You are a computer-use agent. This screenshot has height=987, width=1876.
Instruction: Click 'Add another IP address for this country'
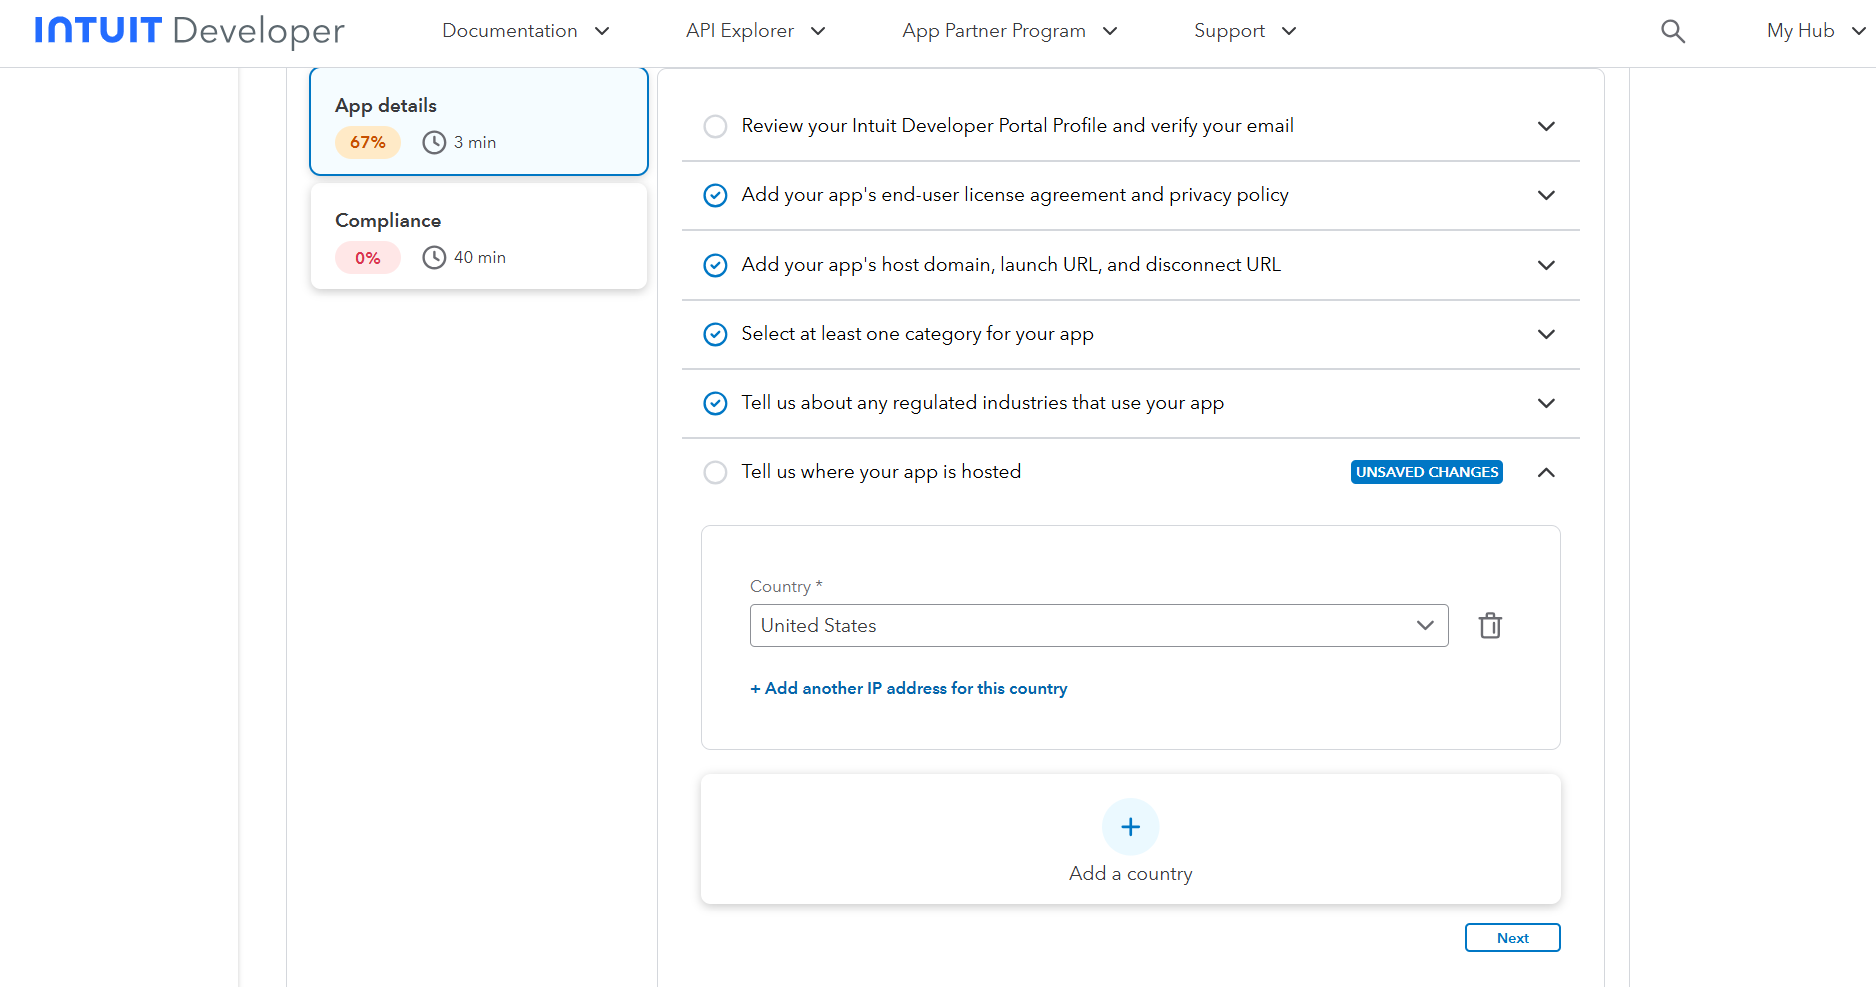[x=909, y=689]
